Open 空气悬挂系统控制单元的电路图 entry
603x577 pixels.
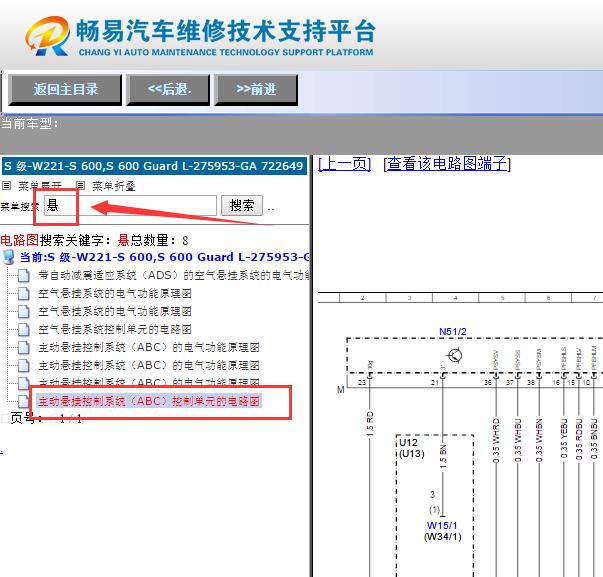115,329
